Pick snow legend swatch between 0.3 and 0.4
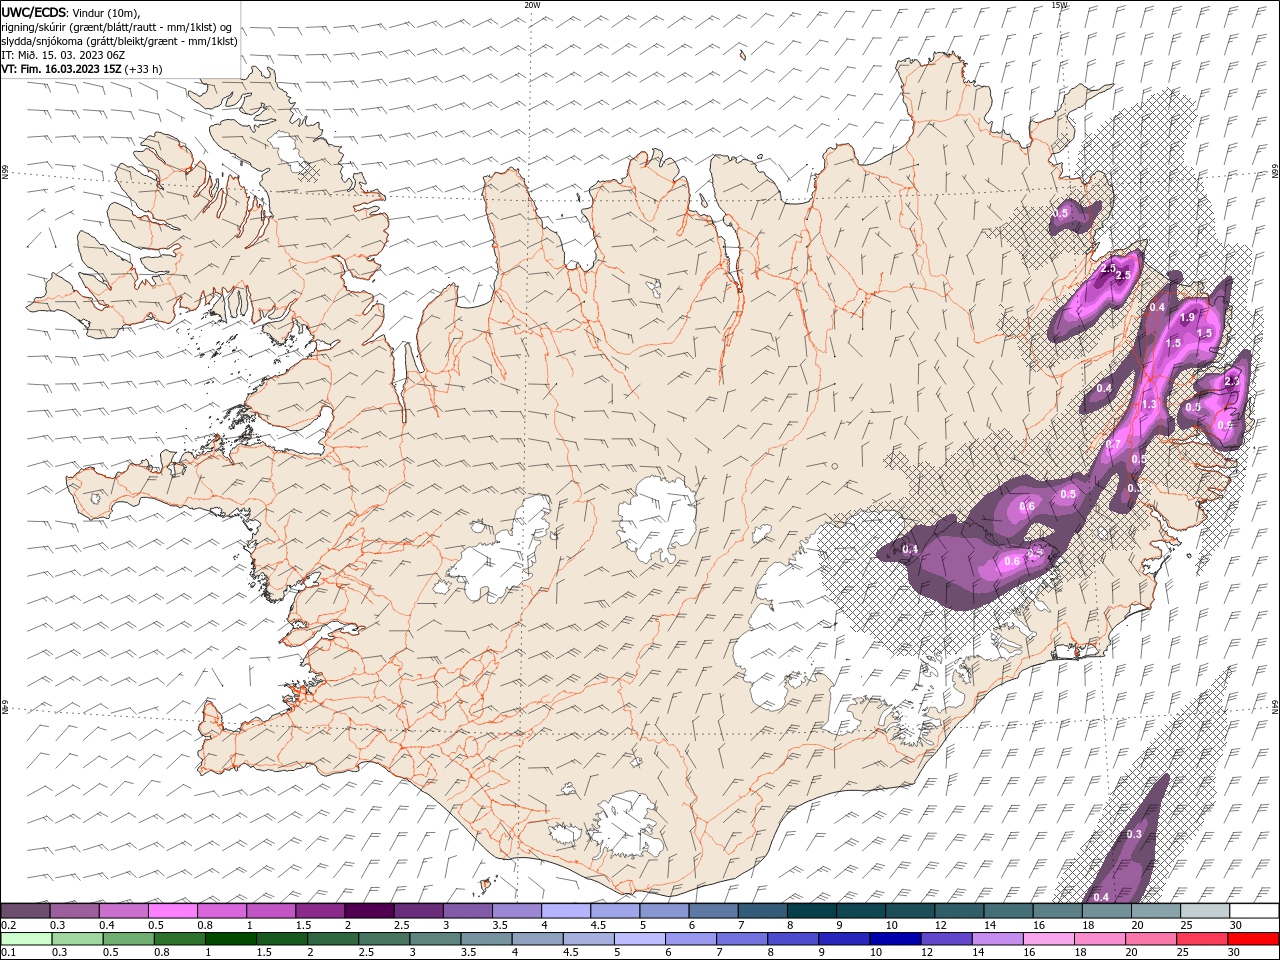 click(74, 910)
